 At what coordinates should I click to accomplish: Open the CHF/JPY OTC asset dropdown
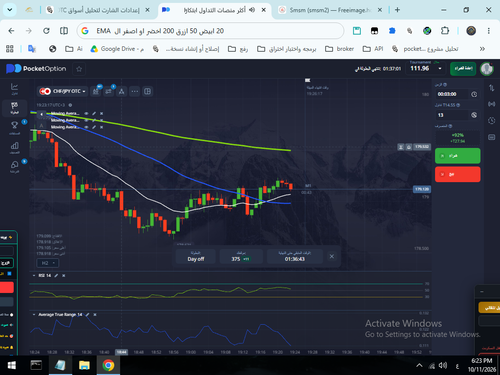click(x=62, y=91)
